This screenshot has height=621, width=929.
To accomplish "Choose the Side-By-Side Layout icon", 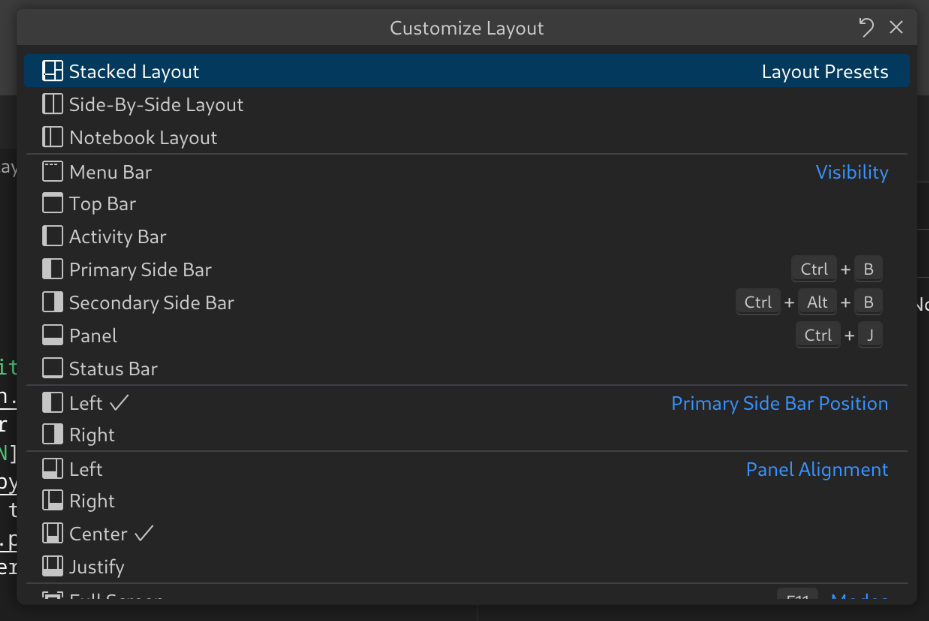I will pyautogui.click(x=51, y=104).
